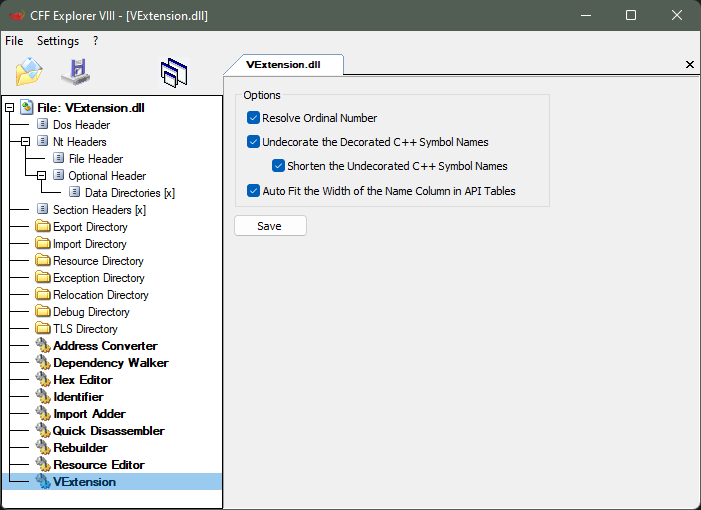Click the Dependency Walker gear icon
Image resolution: width=701 pixels, height=510 pixels.
click(43, 362)
